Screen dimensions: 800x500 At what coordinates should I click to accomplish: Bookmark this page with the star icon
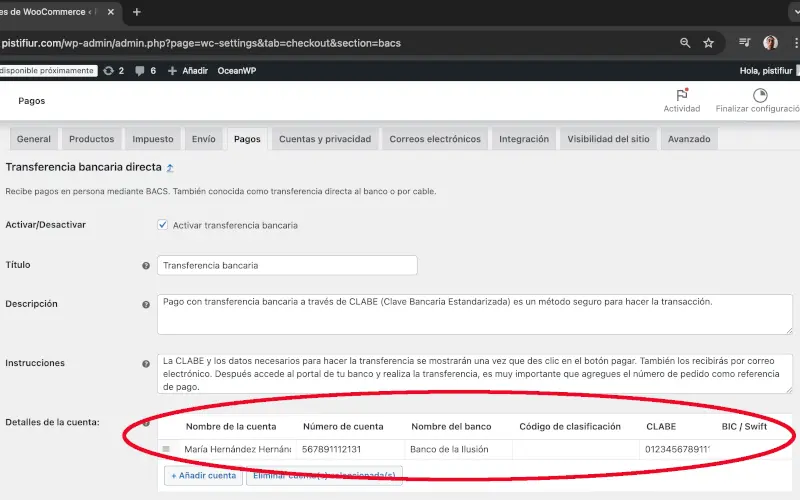708,43
